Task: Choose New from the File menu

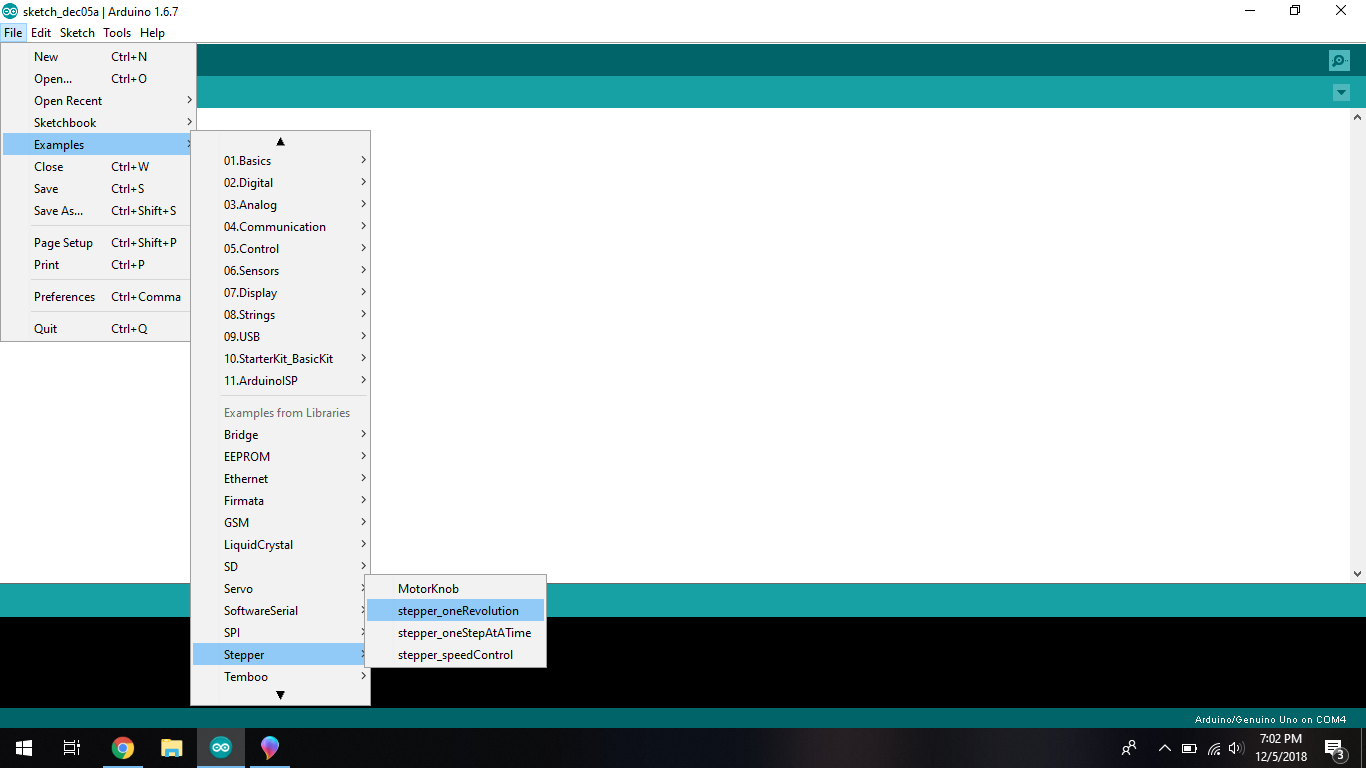Action: [x=98, y=57]
